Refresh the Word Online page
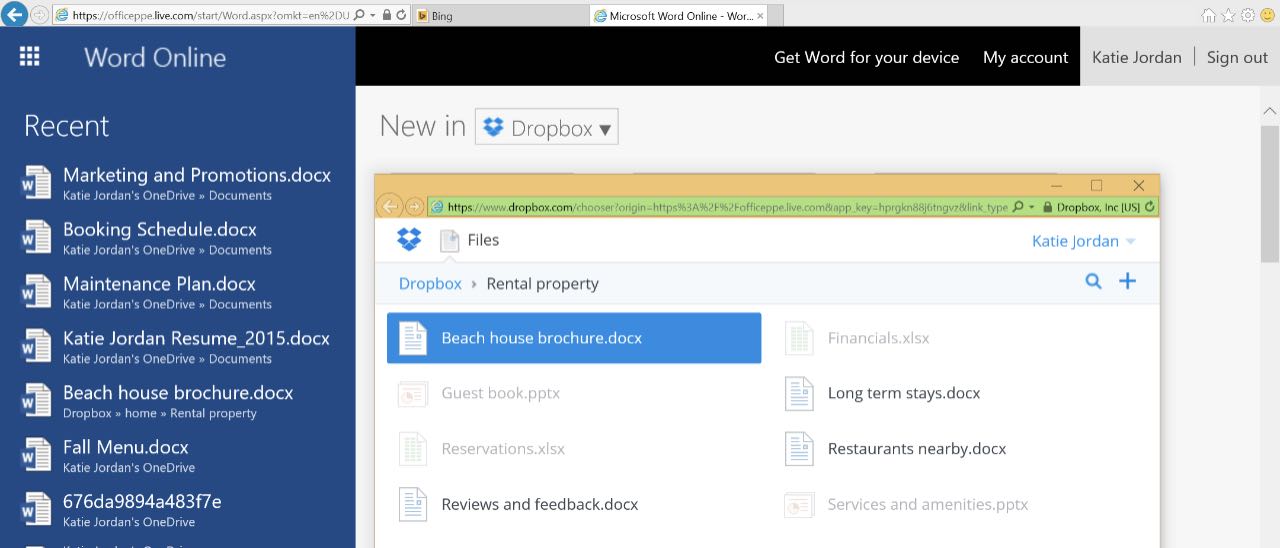The height and width of the screenshot is (548, 1280). pos(401,16)
